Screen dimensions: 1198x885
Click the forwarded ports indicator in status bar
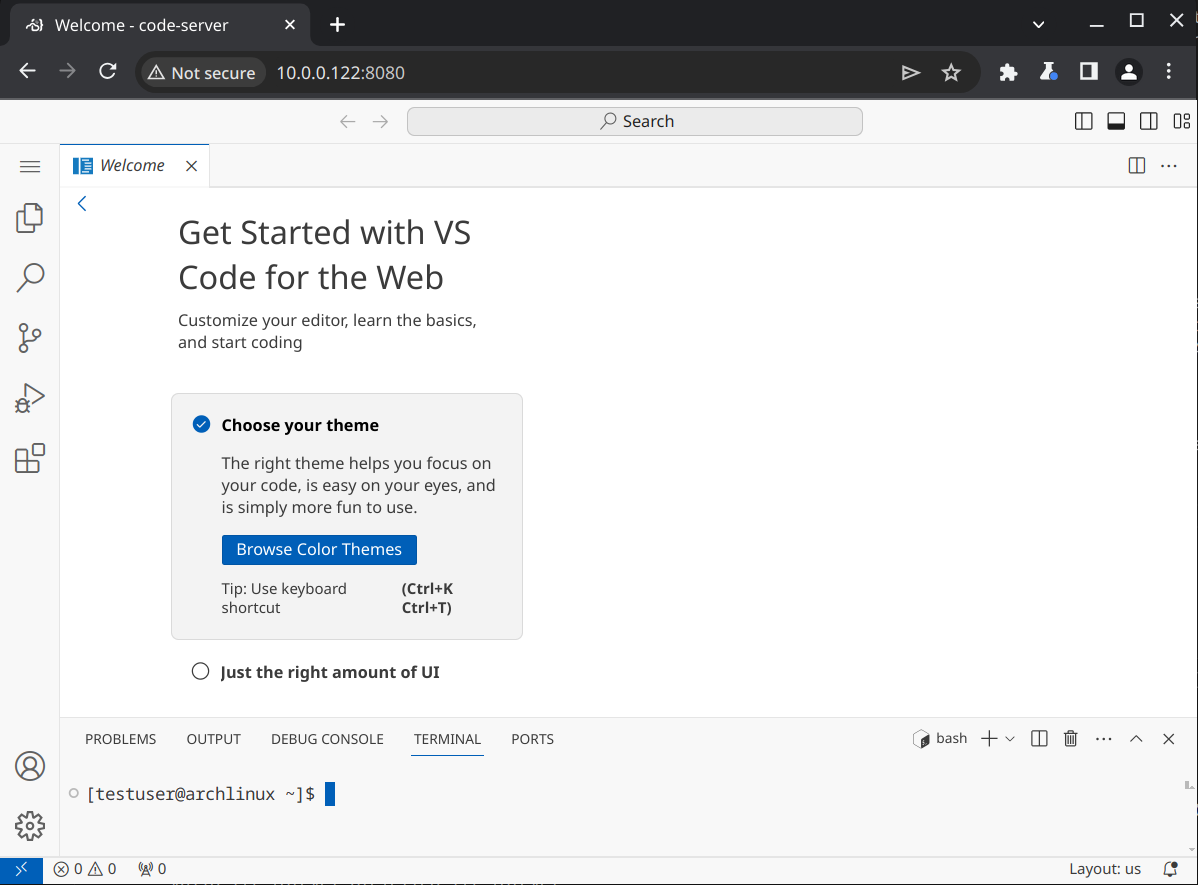152,869
